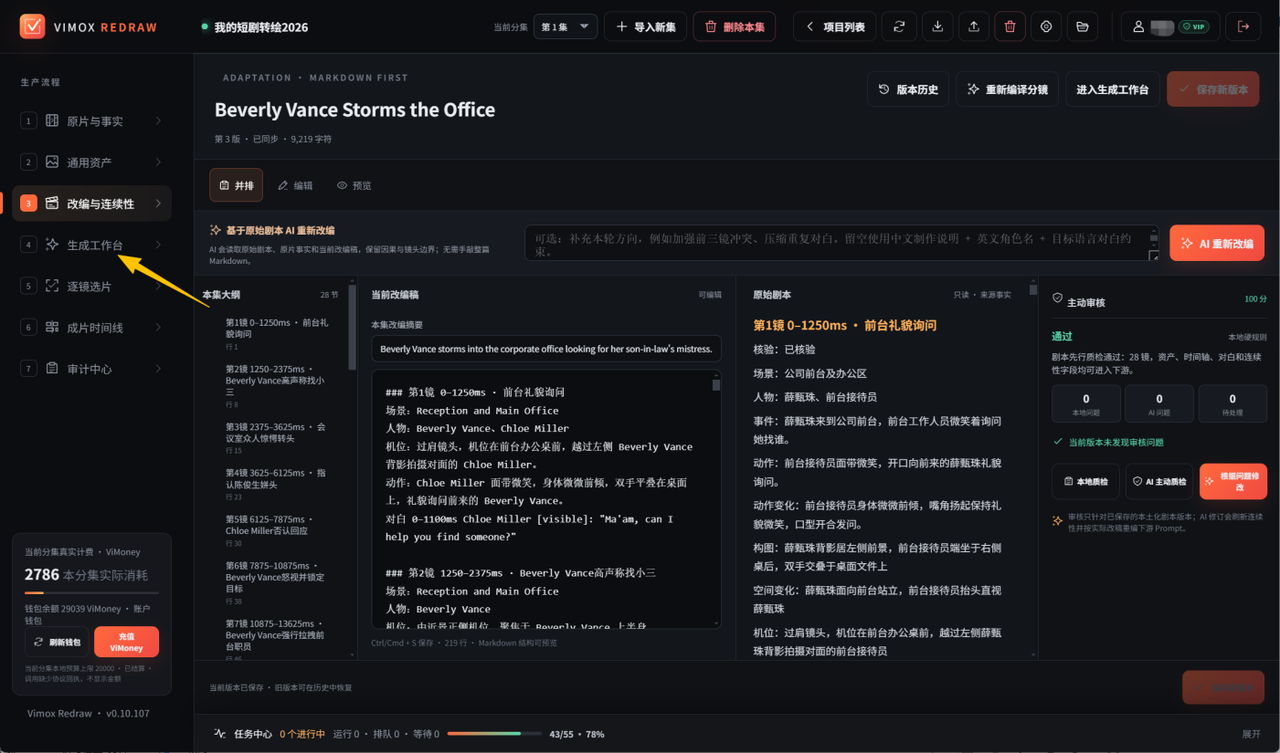Click the outline panel scrollbar
1280x753 pixels.
tap(352, 330)
